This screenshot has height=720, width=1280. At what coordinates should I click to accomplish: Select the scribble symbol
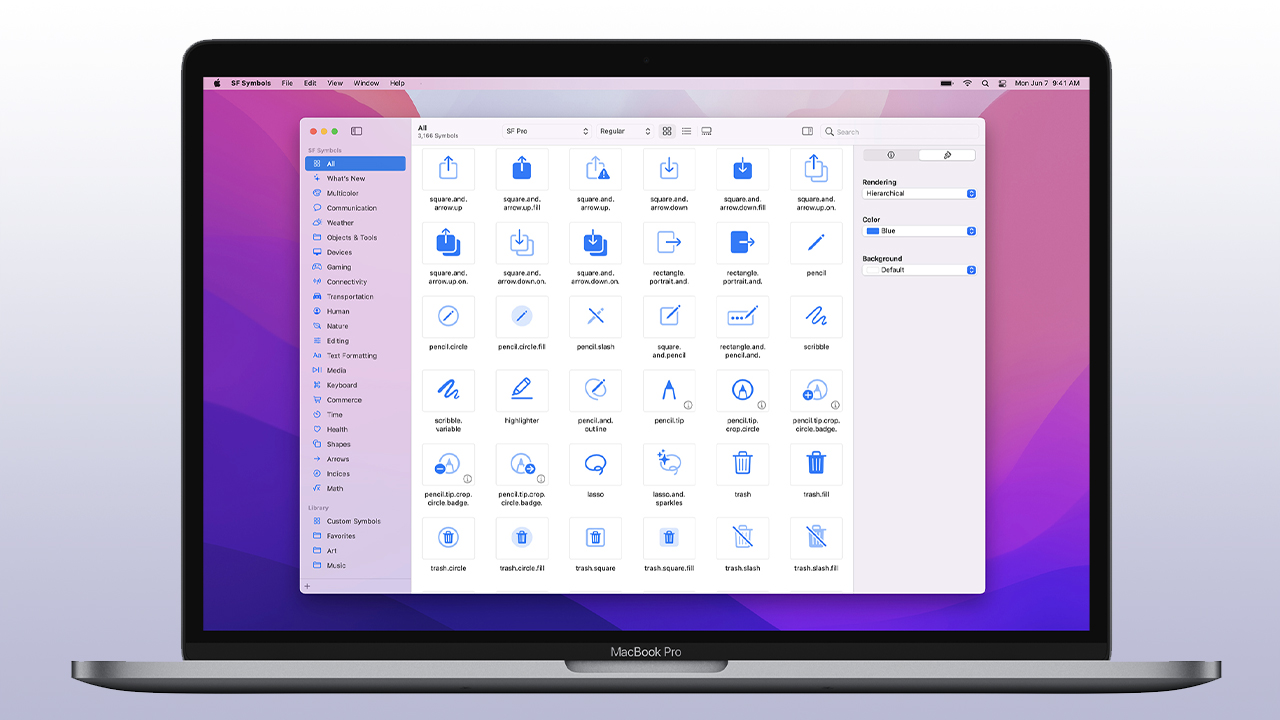coord(816,317)
